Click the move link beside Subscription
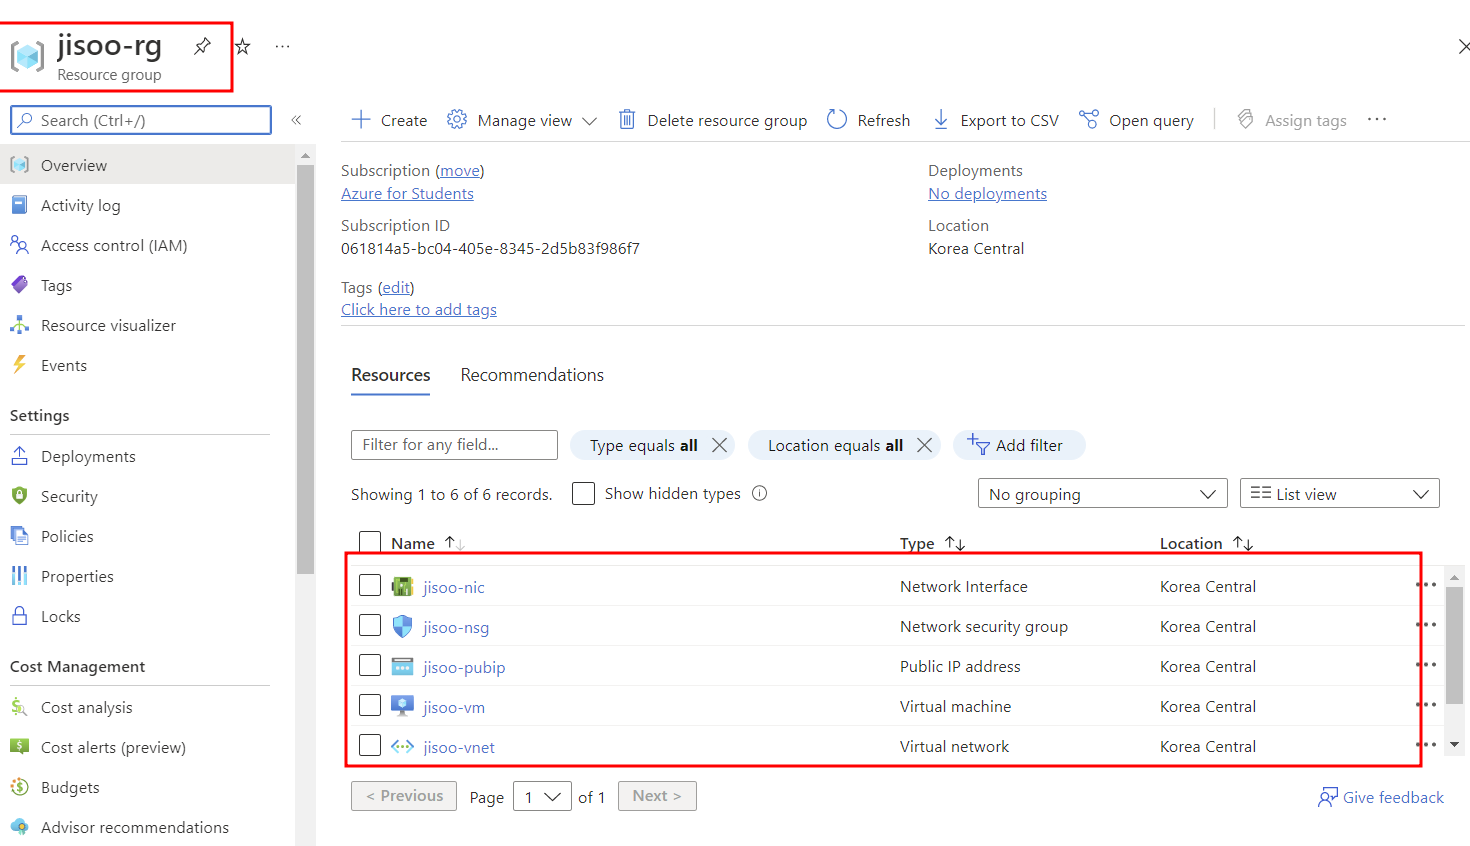This screenshot has width=1470, height=846. [460, 171]
